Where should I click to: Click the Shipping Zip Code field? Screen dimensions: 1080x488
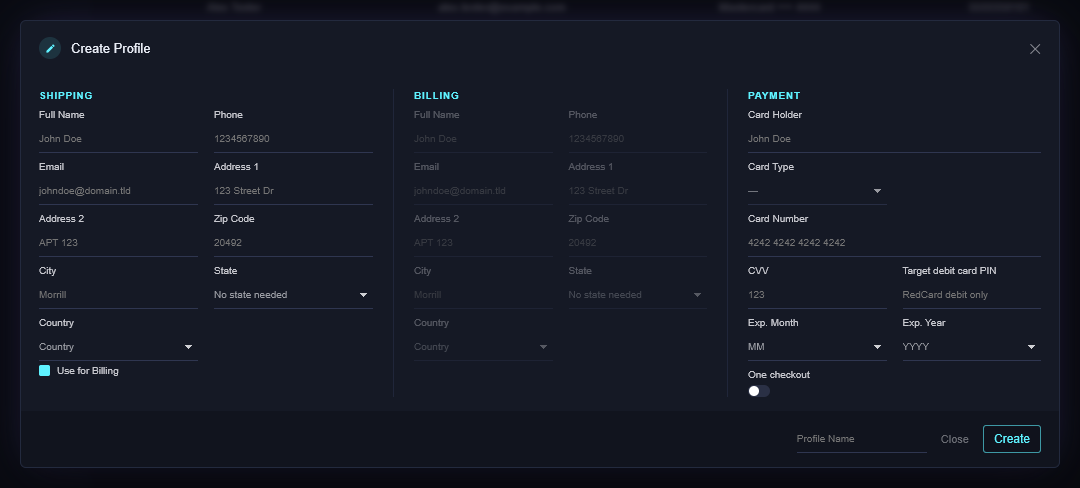click(x=293, y=243)
